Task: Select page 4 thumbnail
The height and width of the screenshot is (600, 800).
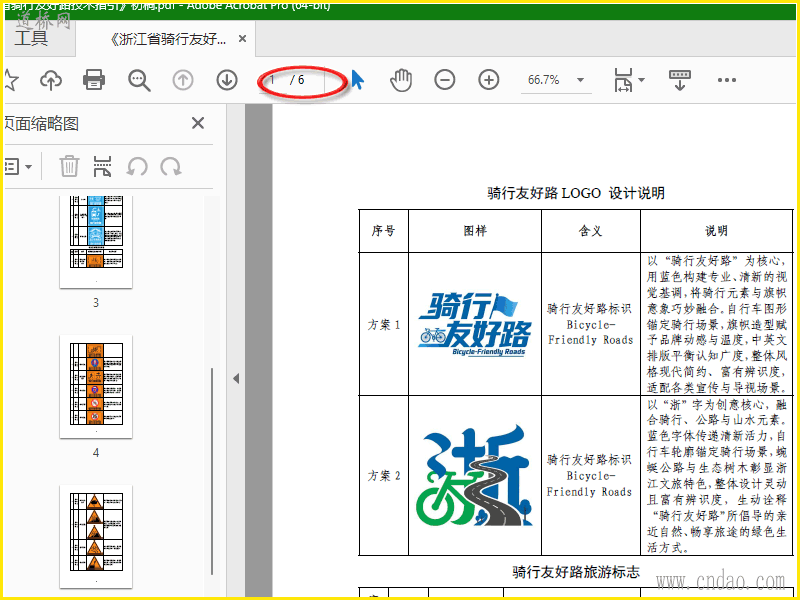Action: click(96, 387)
